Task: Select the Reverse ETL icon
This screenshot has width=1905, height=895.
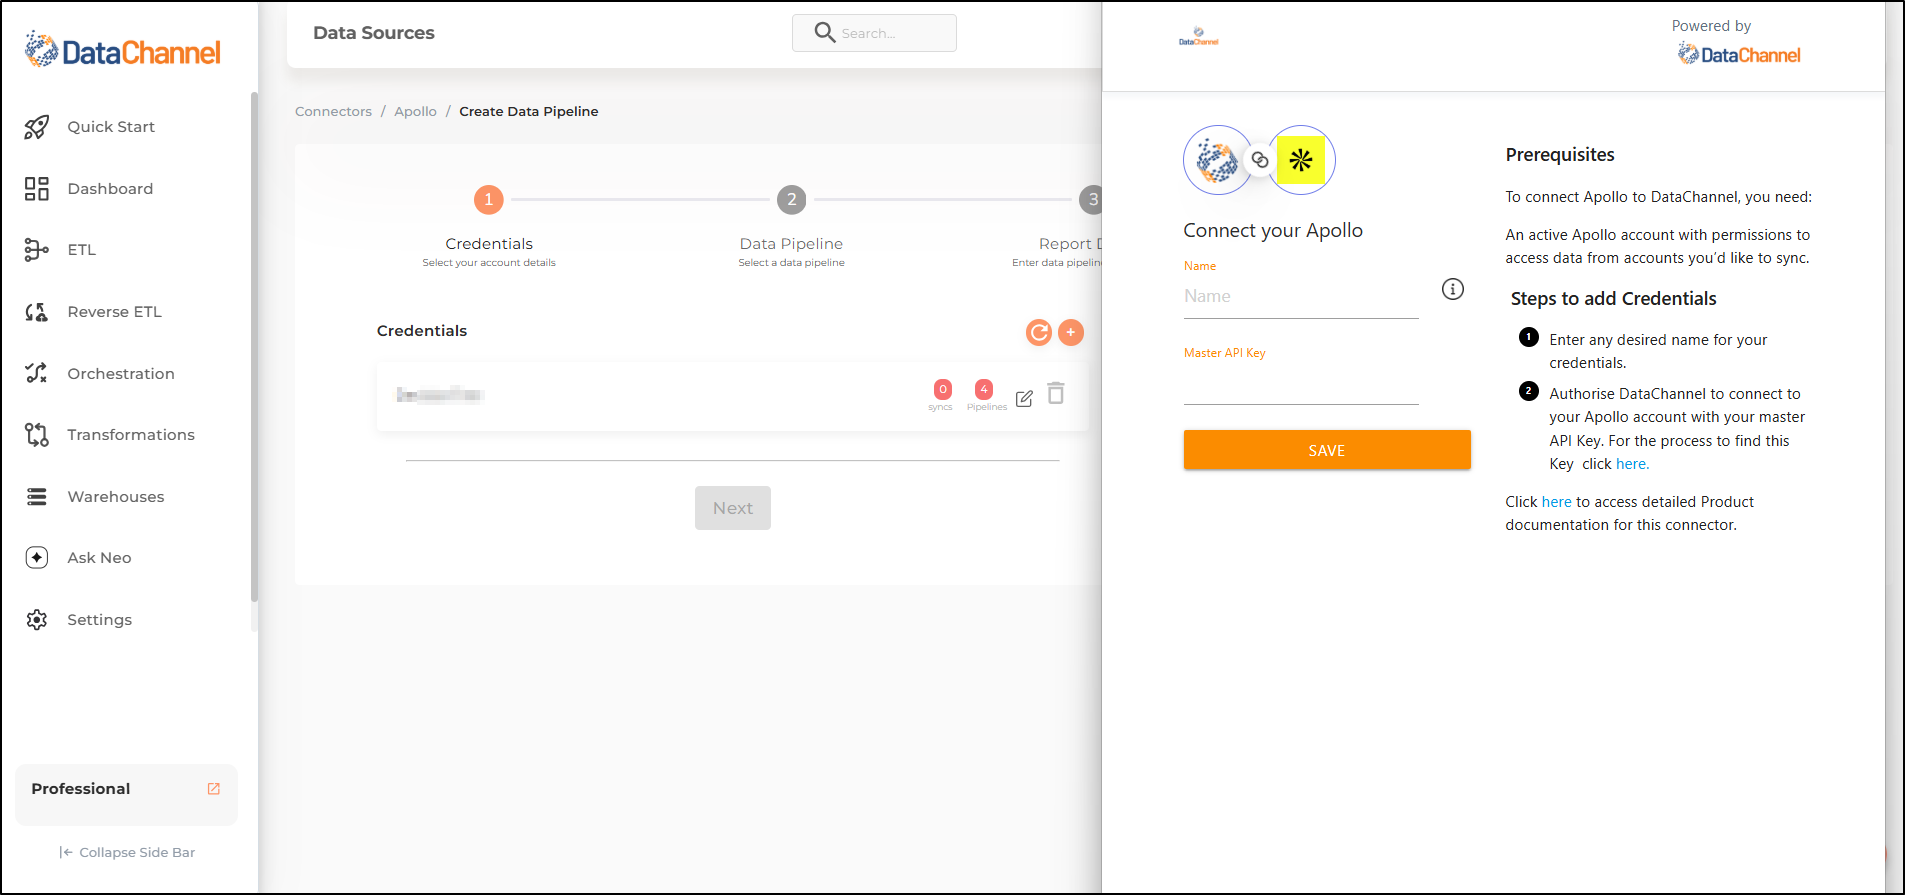Action: click(x=37, y=312)
